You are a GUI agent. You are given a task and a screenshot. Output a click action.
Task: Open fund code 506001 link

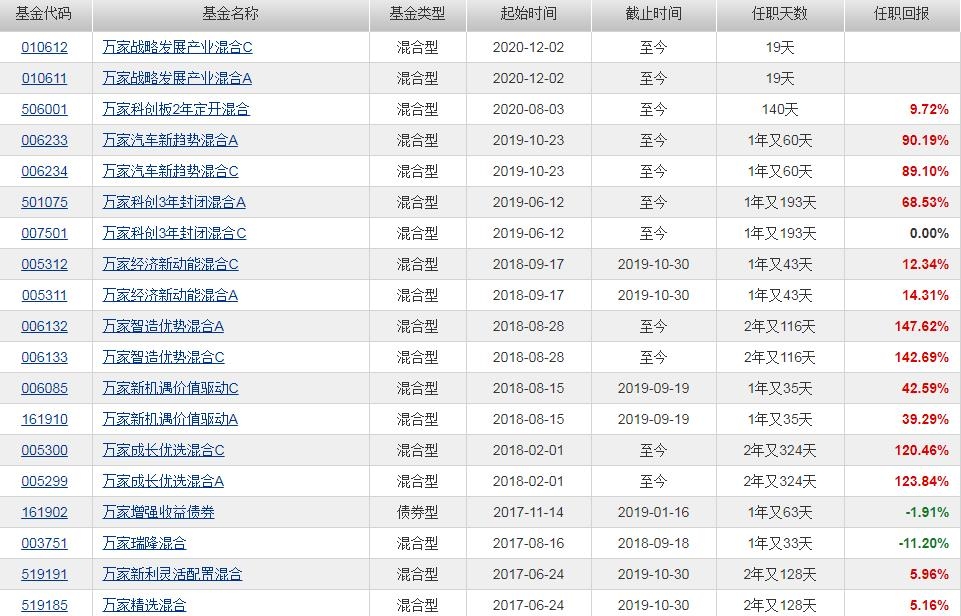point(44,109)
